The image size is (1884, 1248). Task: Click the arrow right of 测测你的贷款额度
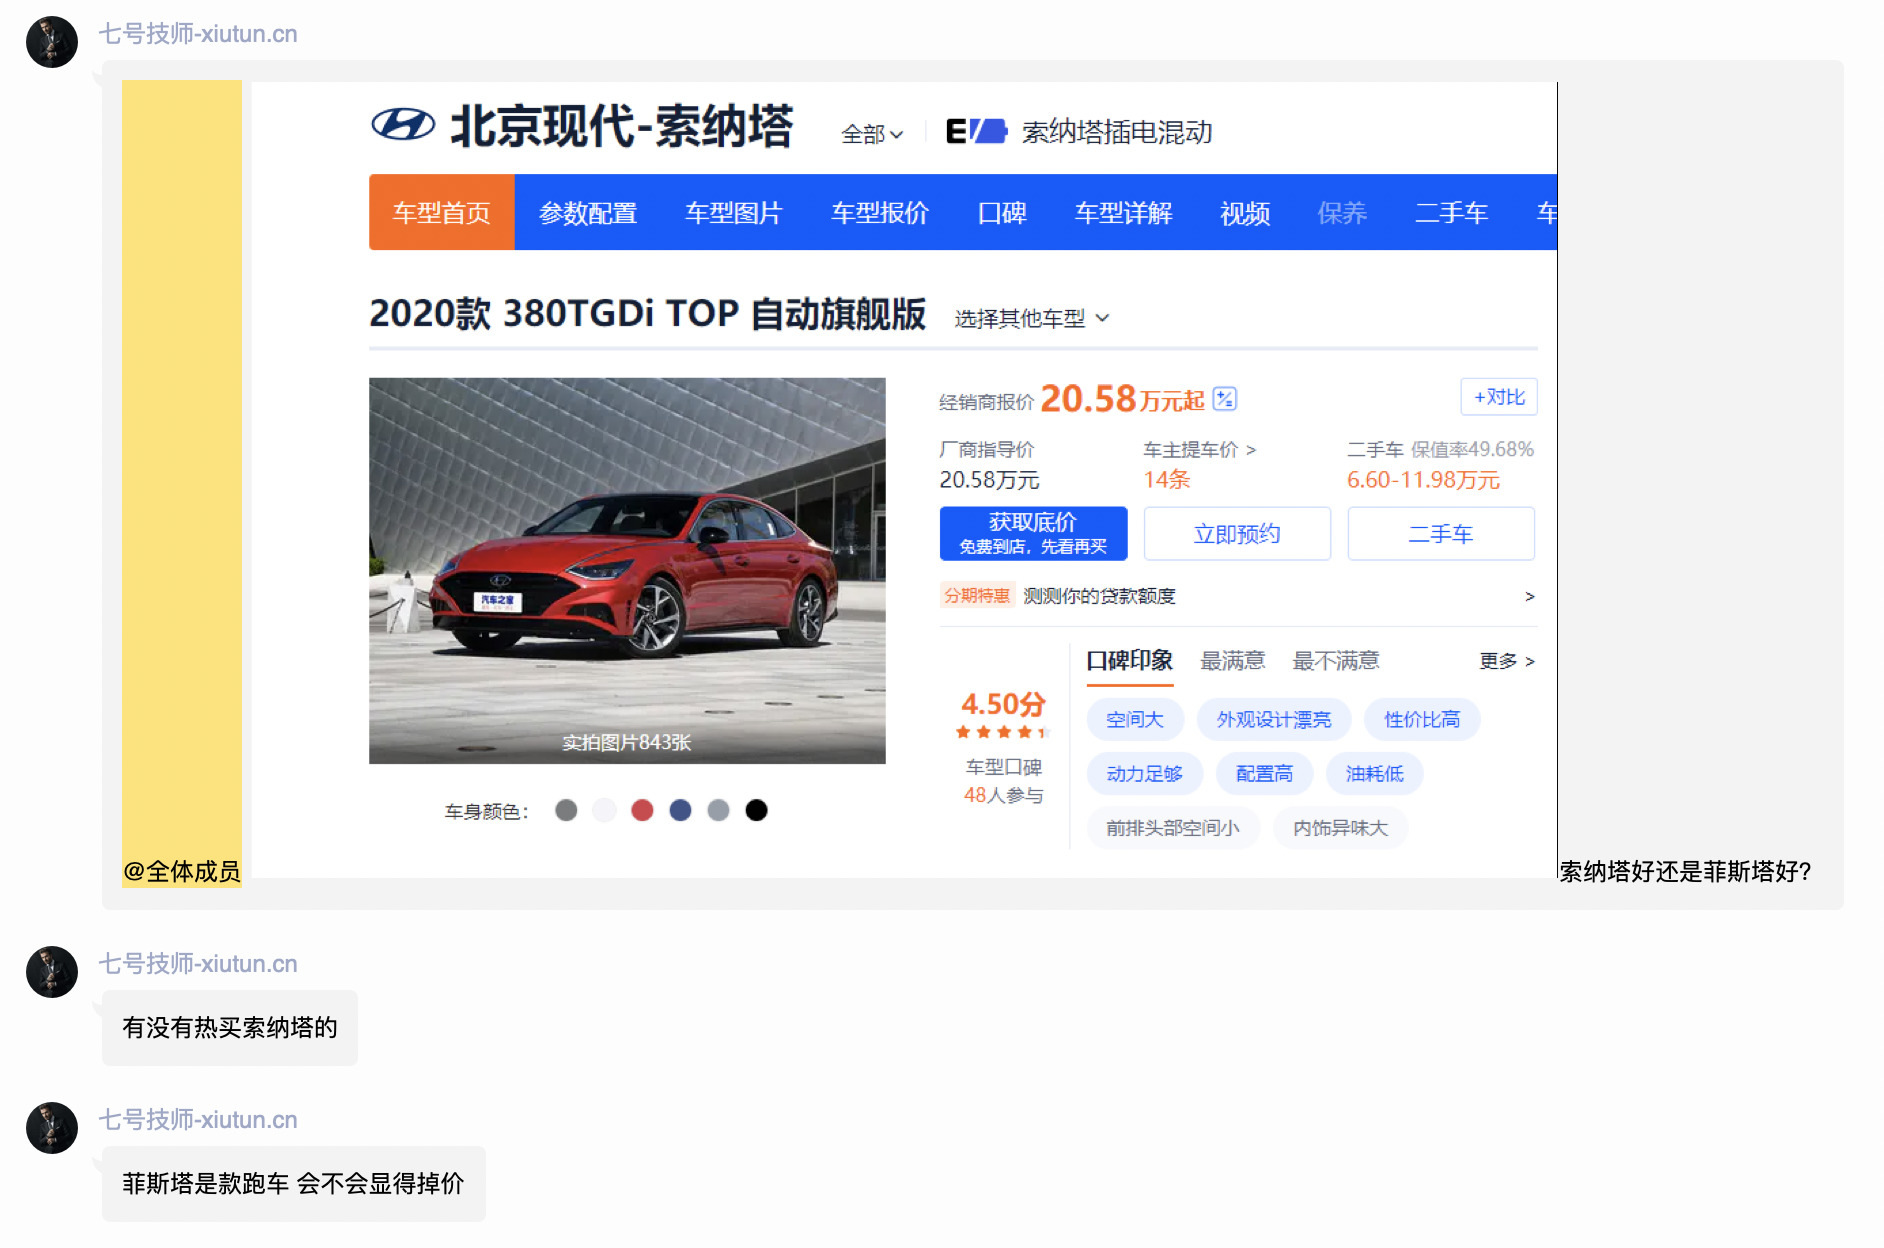[1529, 597]
